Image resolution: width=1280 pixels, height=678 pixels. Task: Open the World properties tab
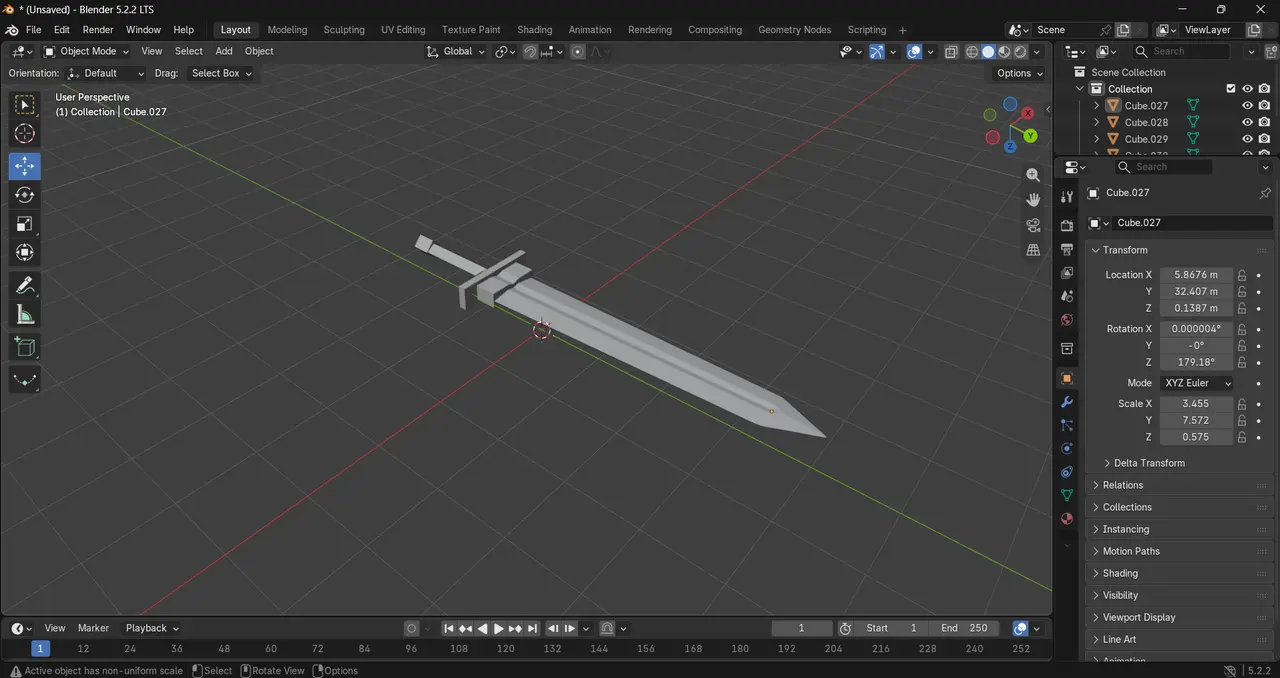click(1067, 320)
